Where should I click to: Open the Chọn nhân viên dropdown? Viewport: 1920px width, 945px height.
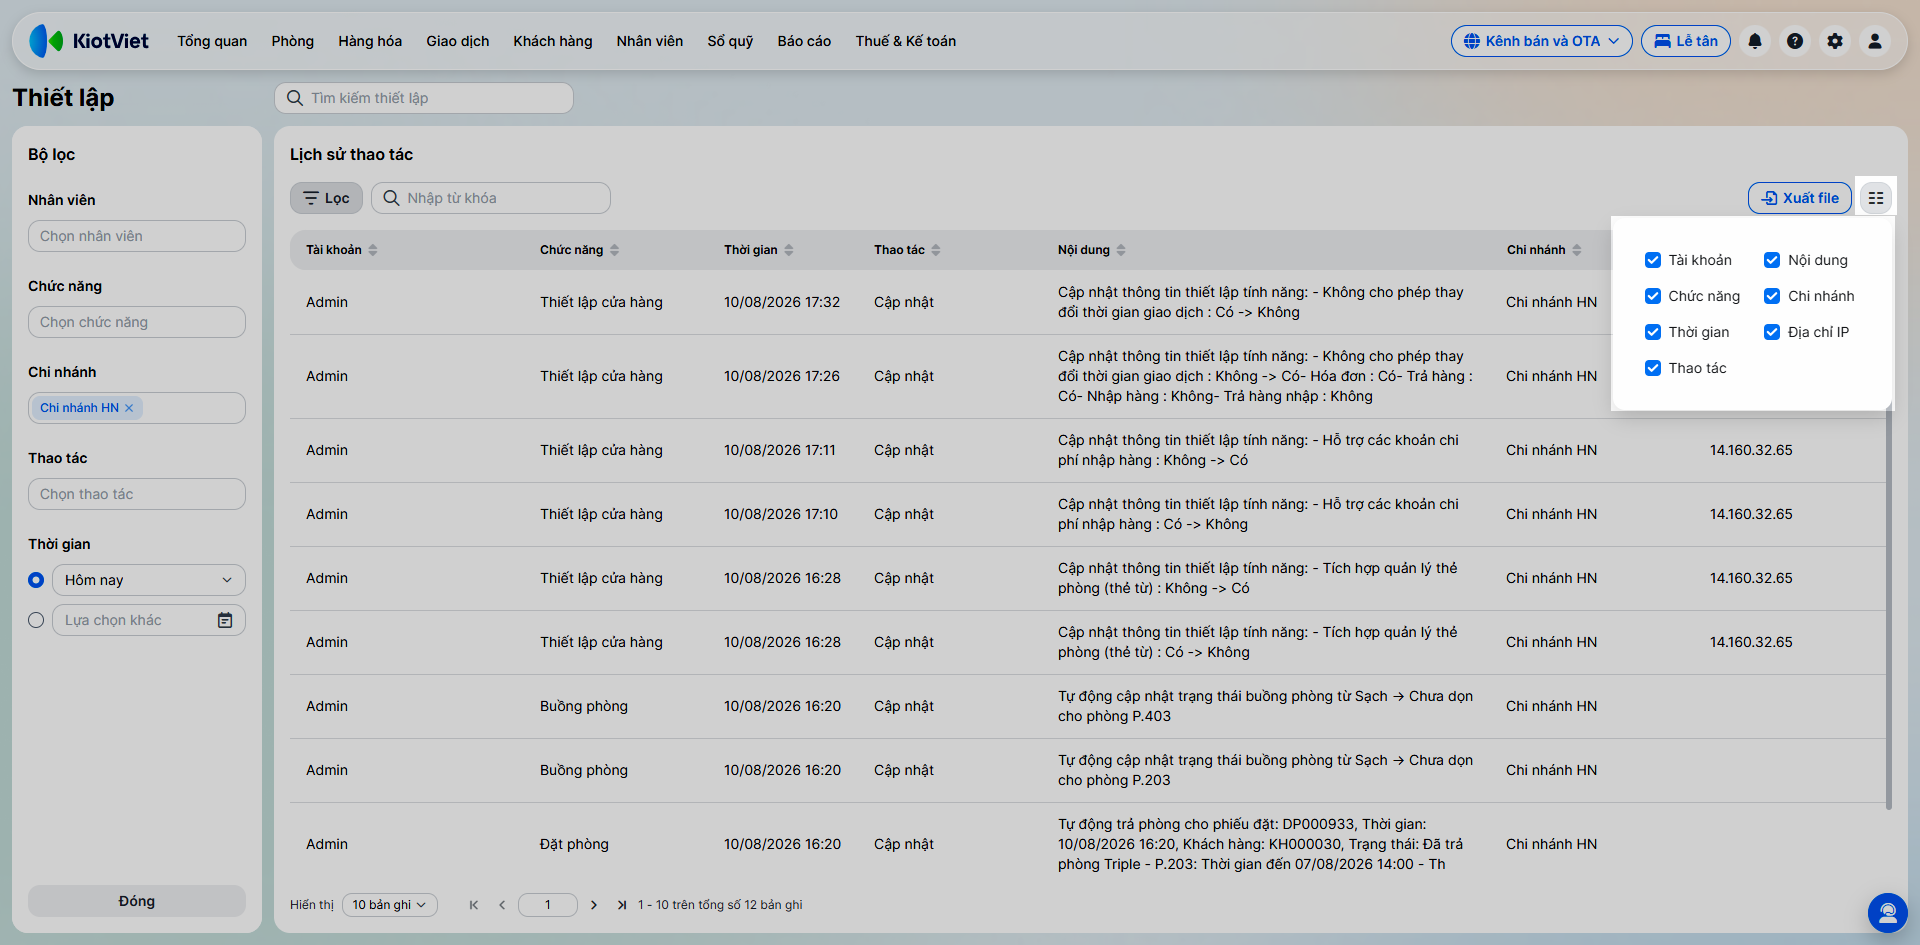(137, 236)
